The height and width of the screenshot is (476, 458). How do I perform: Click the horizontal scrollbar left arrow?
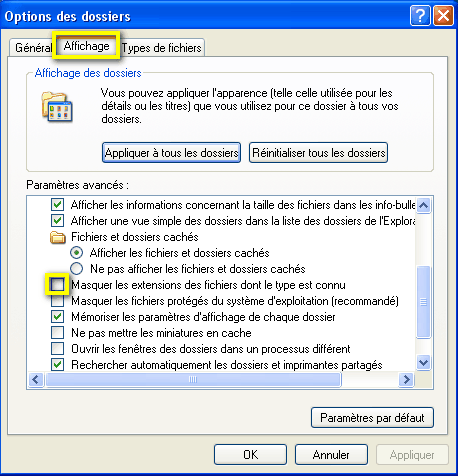click(x=36, y=379)
